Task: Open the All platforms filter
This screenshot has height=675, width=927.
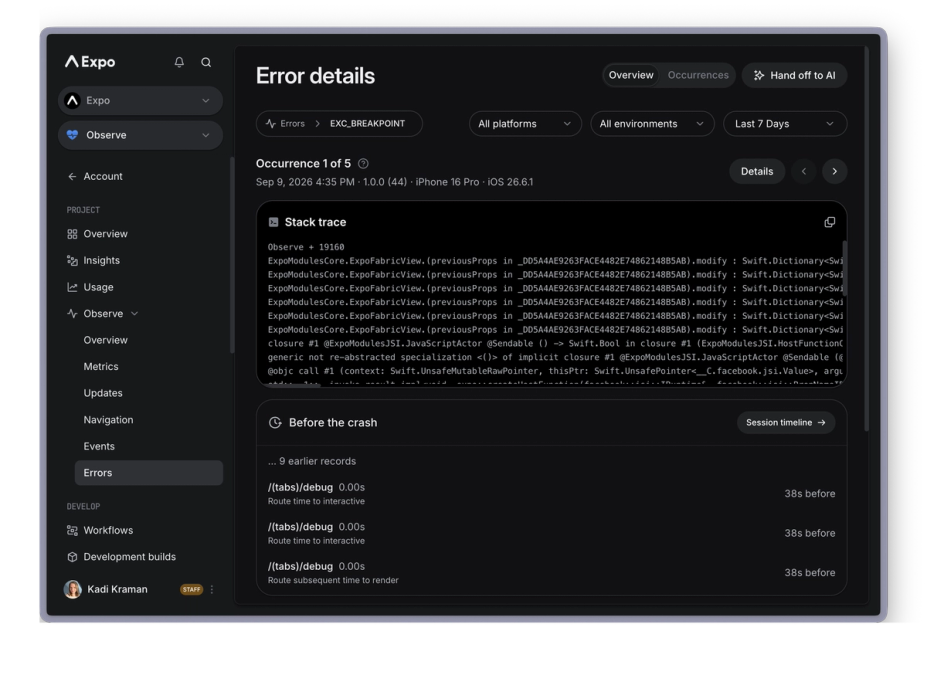Action: 525,124
